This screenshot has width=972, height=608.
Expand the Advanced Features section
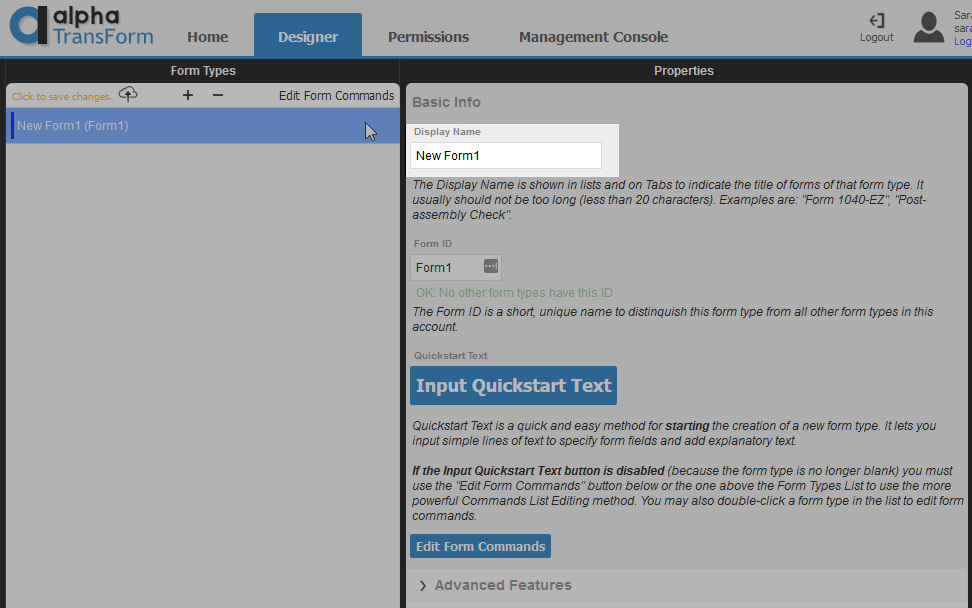pos(503,585)
